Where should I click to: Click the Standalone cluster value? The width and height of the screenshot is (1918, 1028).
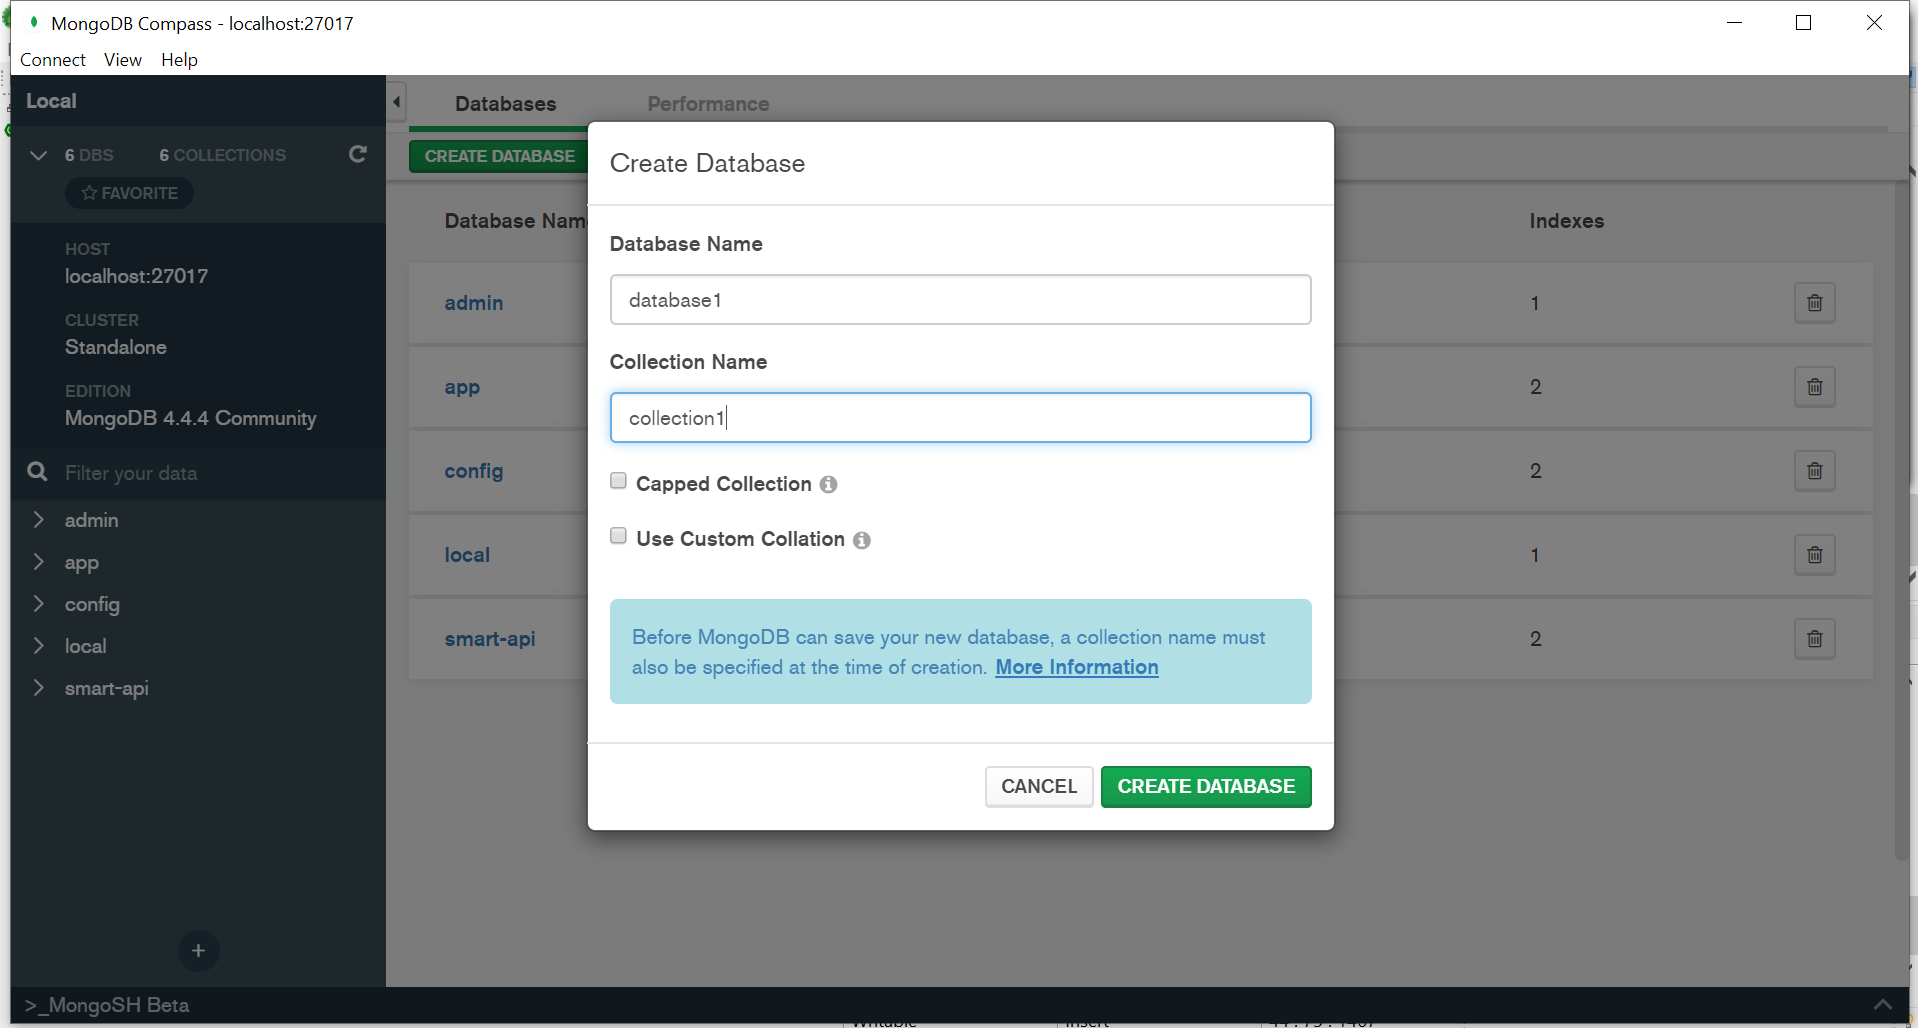116,347
